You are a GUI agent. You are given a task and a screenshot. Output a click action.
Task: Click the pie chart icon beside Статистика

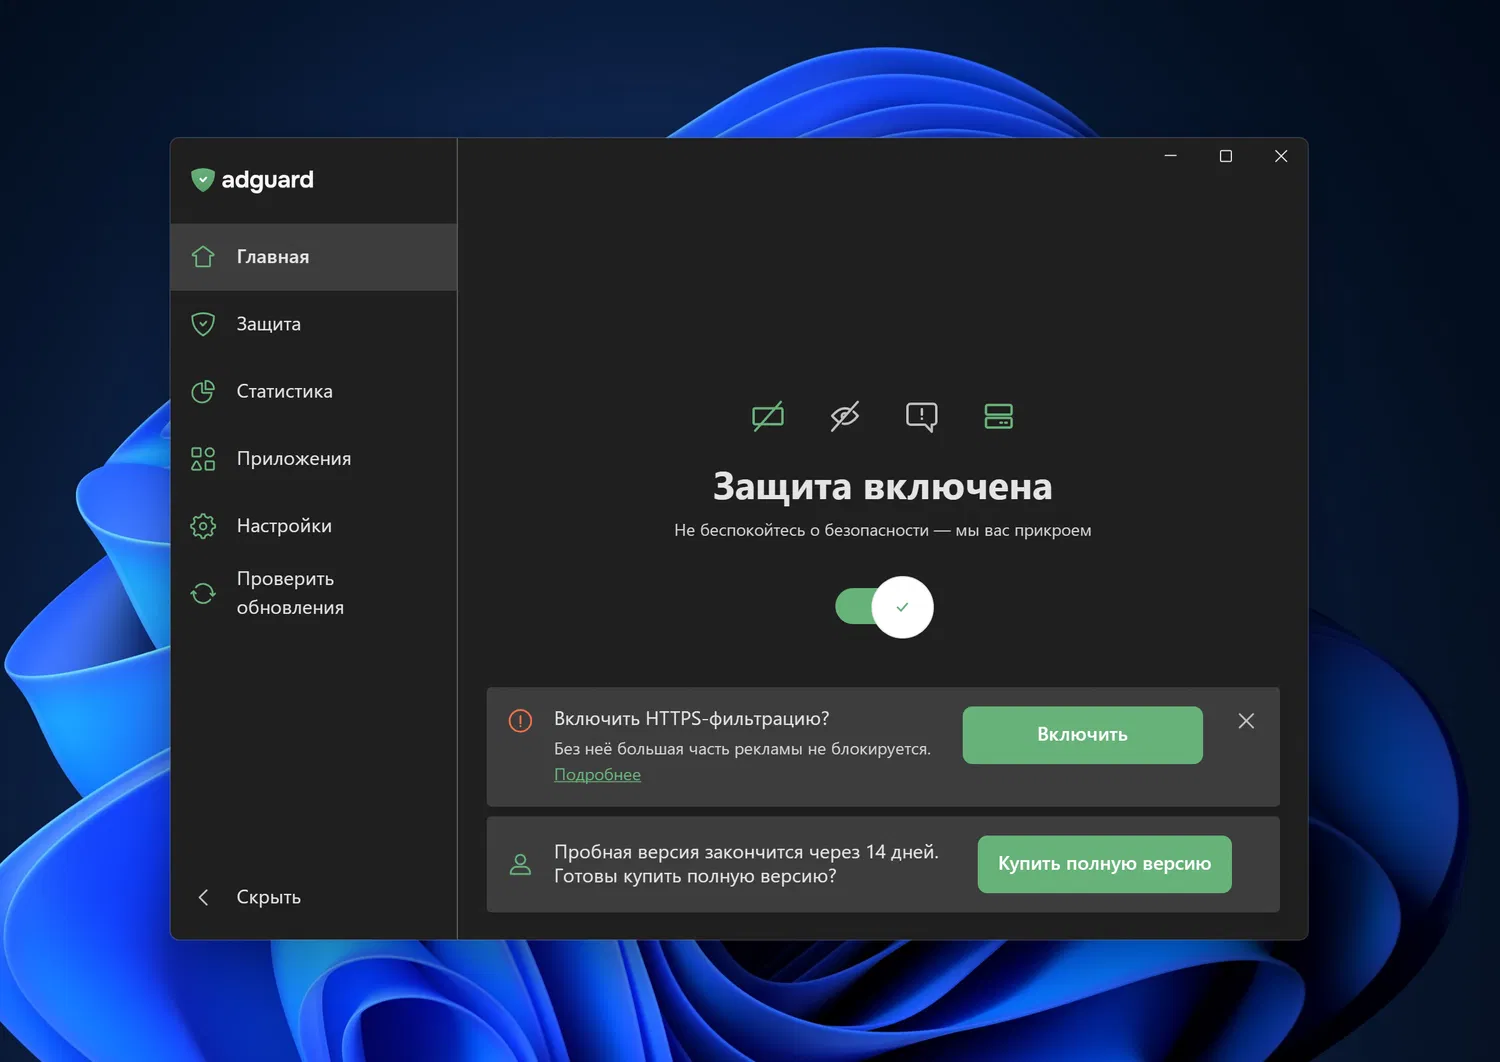point(203,391)
